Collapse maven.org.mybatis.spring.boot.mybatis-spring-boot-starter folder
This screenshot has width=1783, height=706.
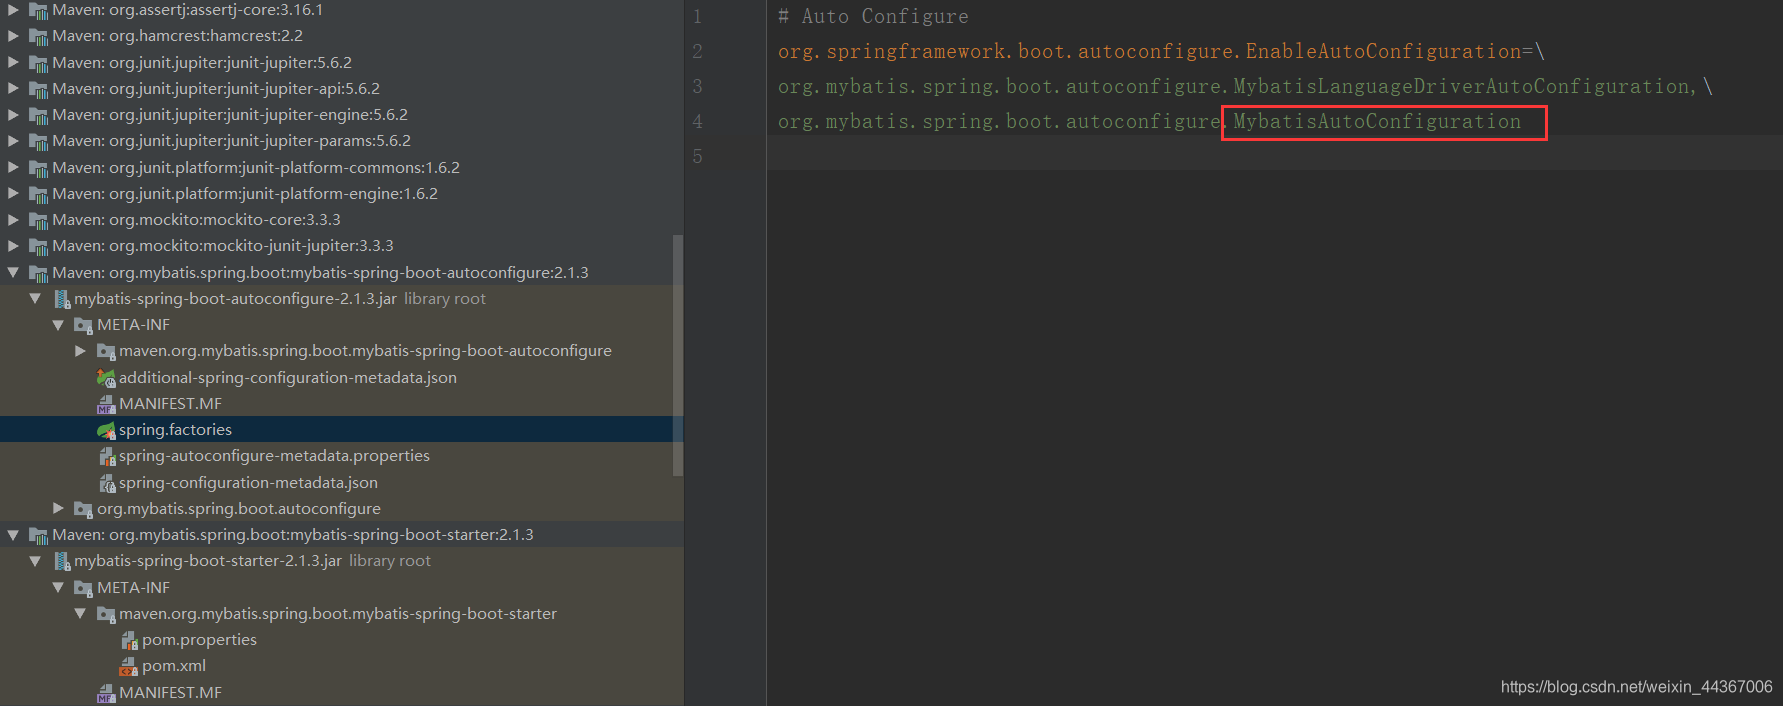coord(80,614)
